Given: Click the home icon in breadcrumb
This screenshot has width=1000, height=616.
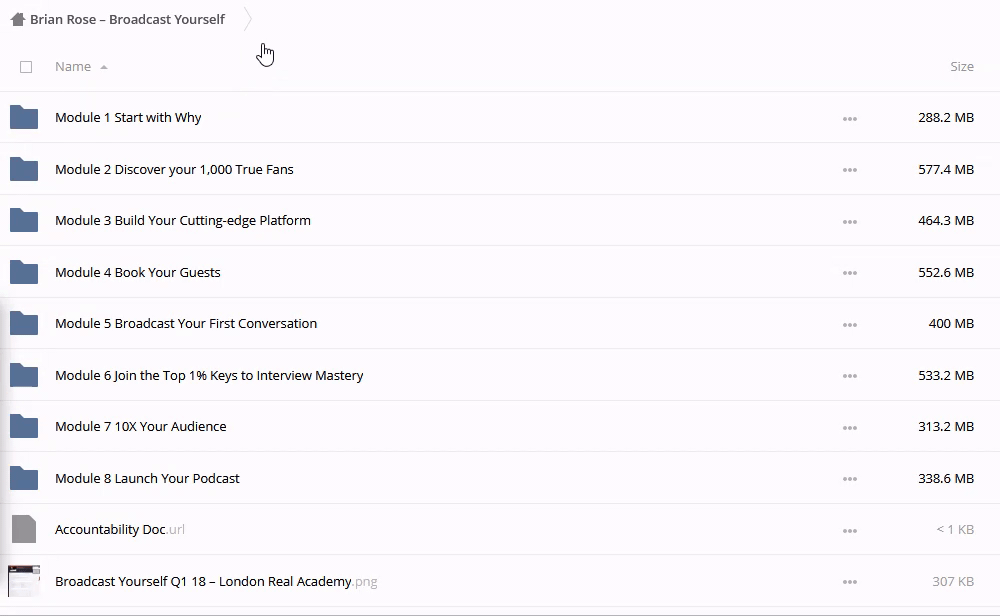Looking at the screenshot, I should point(17,19).
